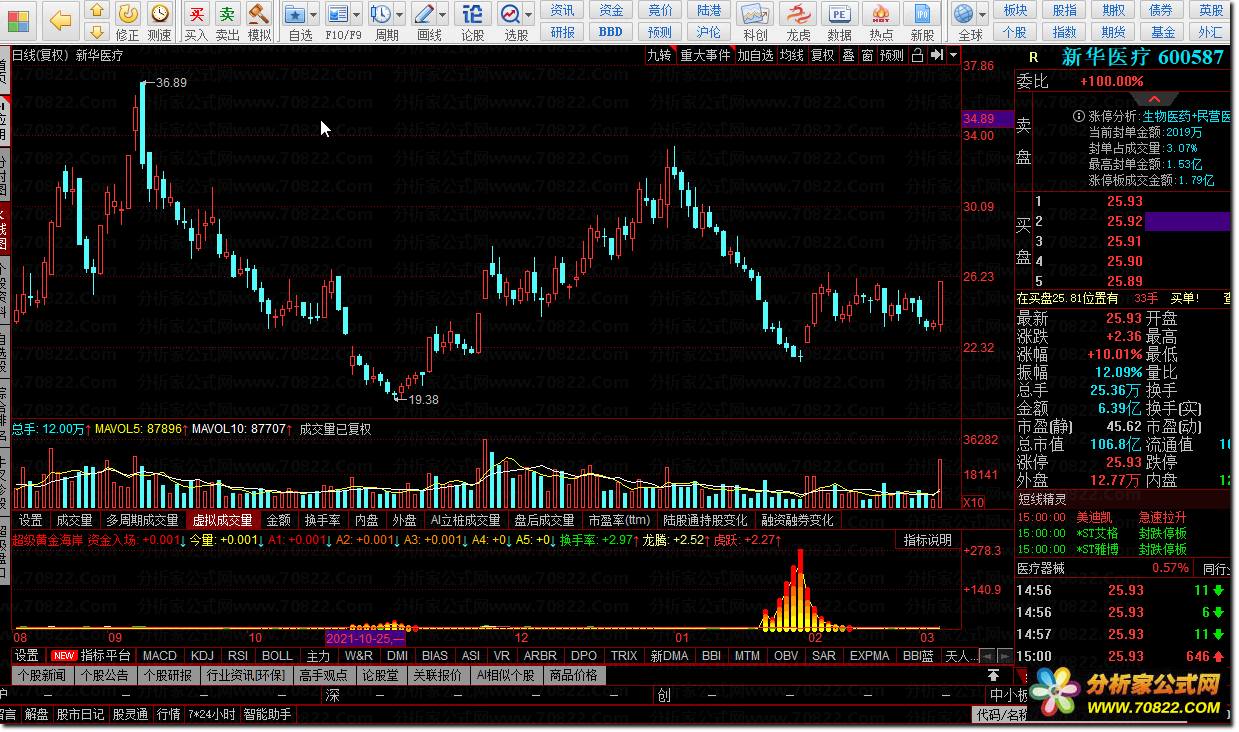Expand the 自选 dropdown arrow
Screen dimensions: 1239x732
point(314,15)
